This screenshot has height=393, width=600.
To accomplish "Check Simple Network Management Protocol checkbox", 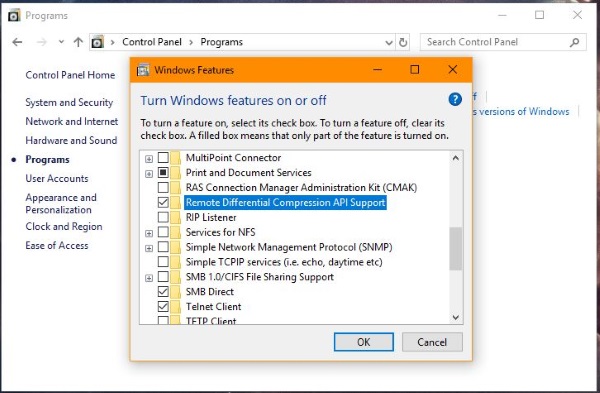I will click(163, 247).
